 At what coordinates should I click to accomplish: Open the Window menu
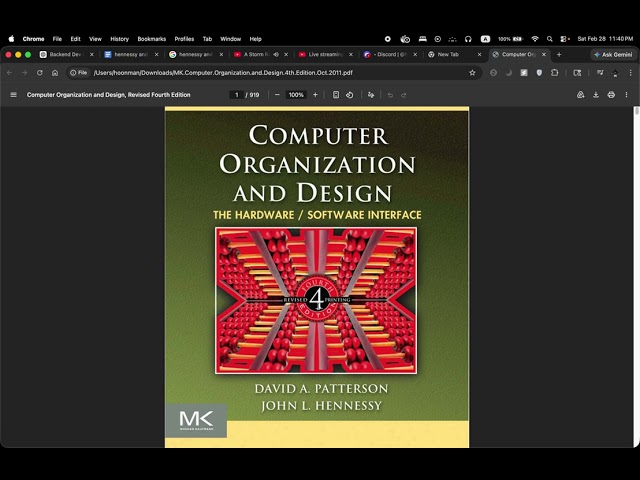(x=231, y=39)
